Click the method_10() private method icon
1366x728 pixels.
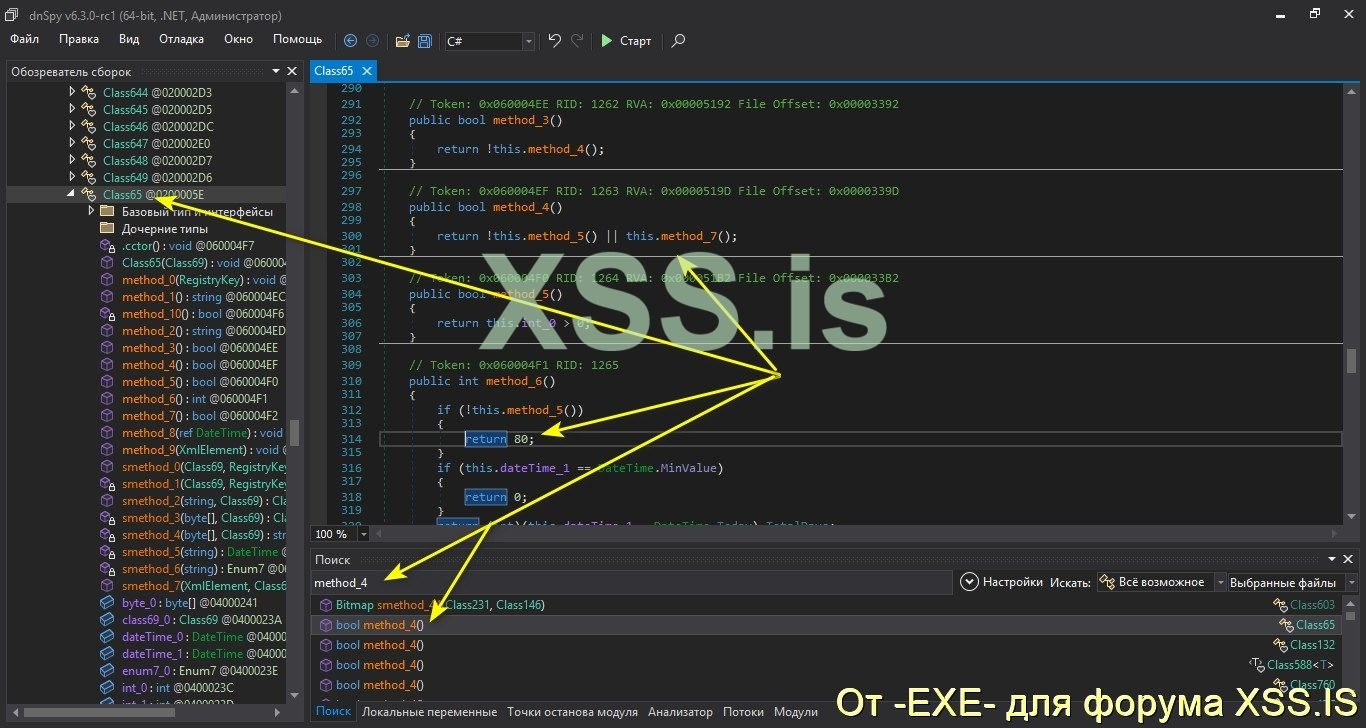click(x=108, y=314)
